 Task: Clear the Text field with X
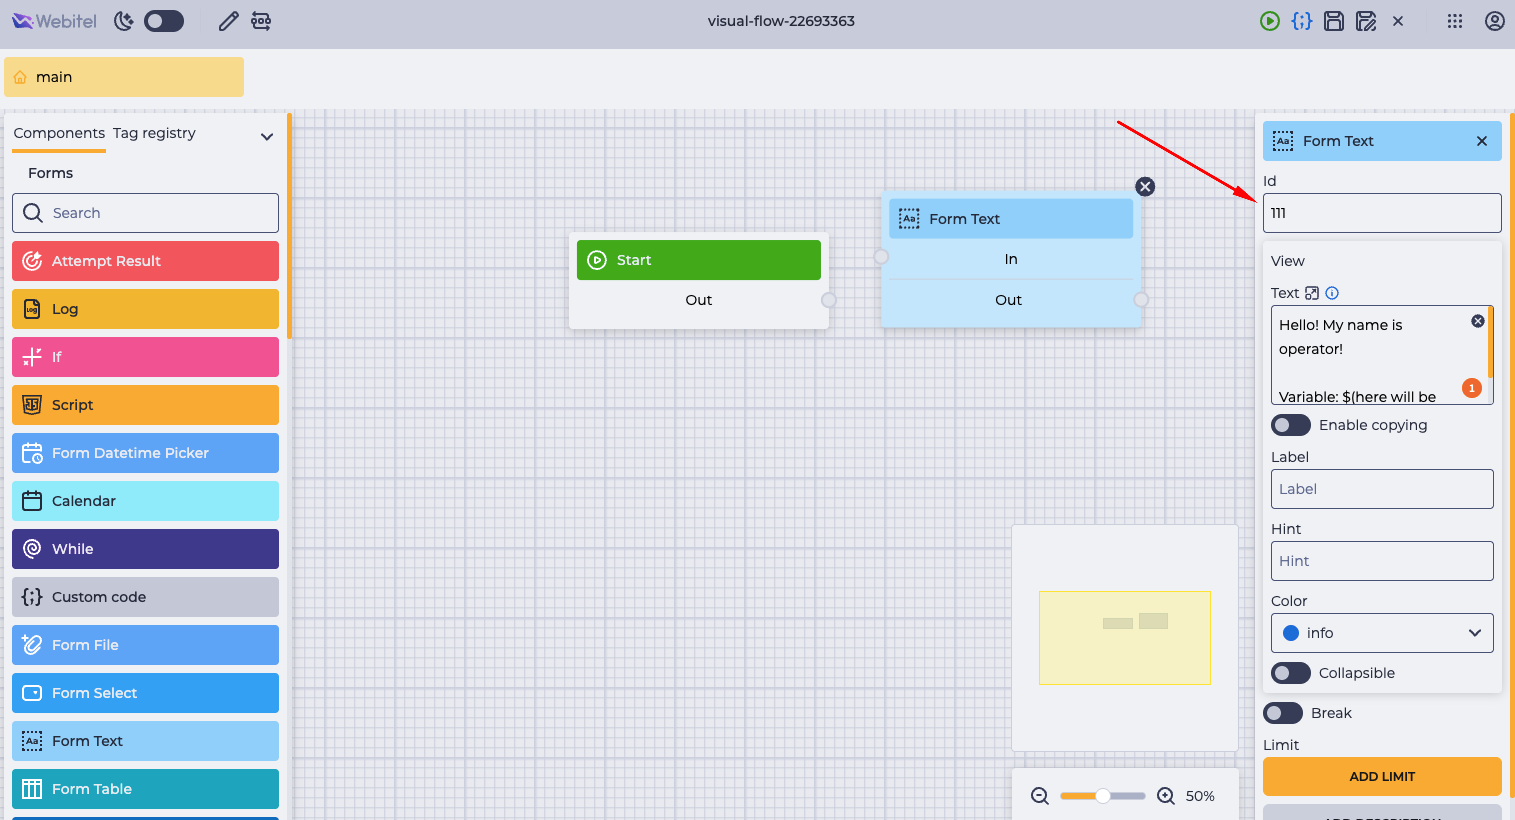[x=1478, y=321]
